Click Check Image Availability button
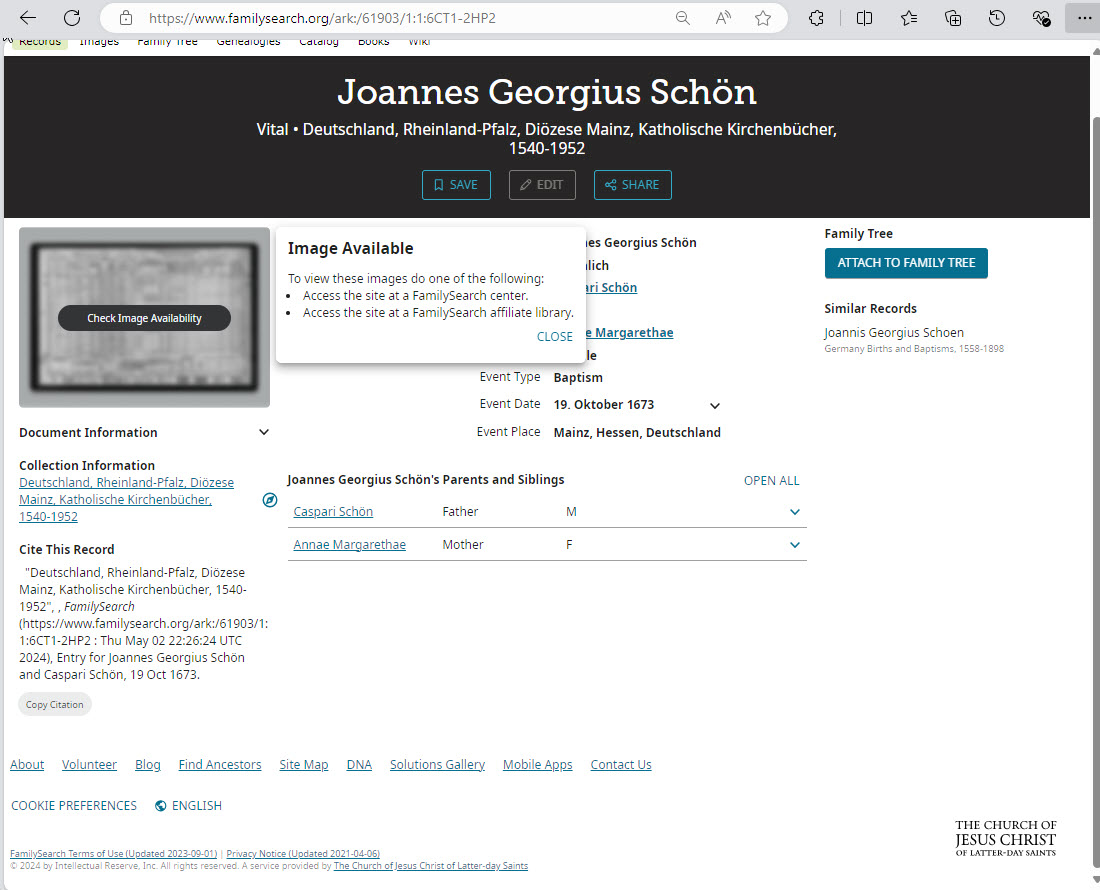Viewport: 1100px width, 890px height. (x=145, y=318)
